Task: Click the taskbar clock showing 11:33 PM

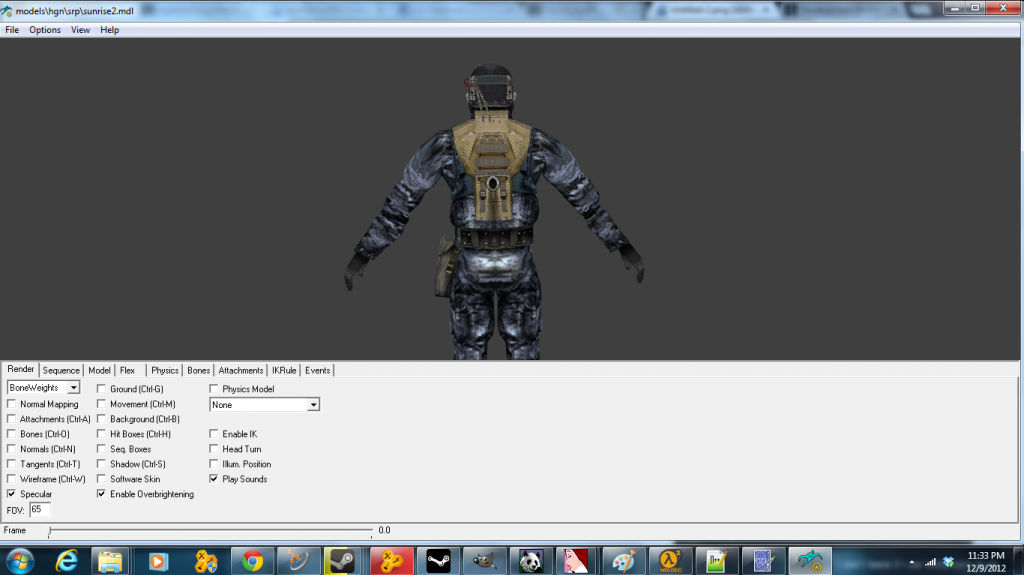Action: click(986, 562)
